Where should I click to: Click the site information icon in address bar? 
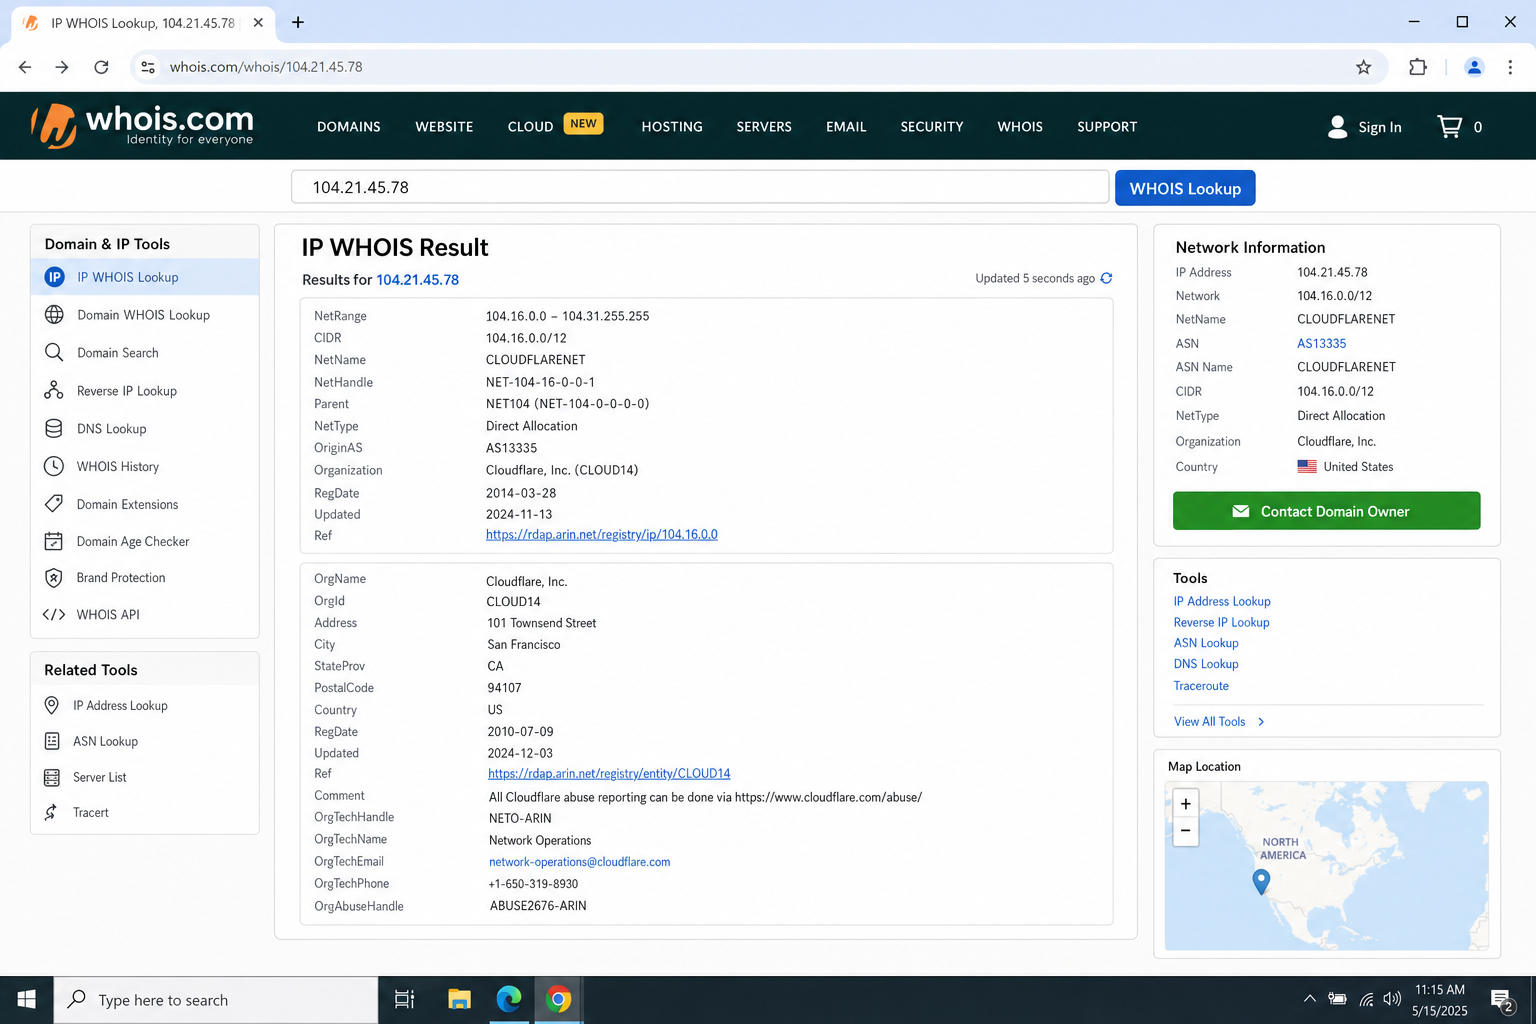tap(148, 67)
